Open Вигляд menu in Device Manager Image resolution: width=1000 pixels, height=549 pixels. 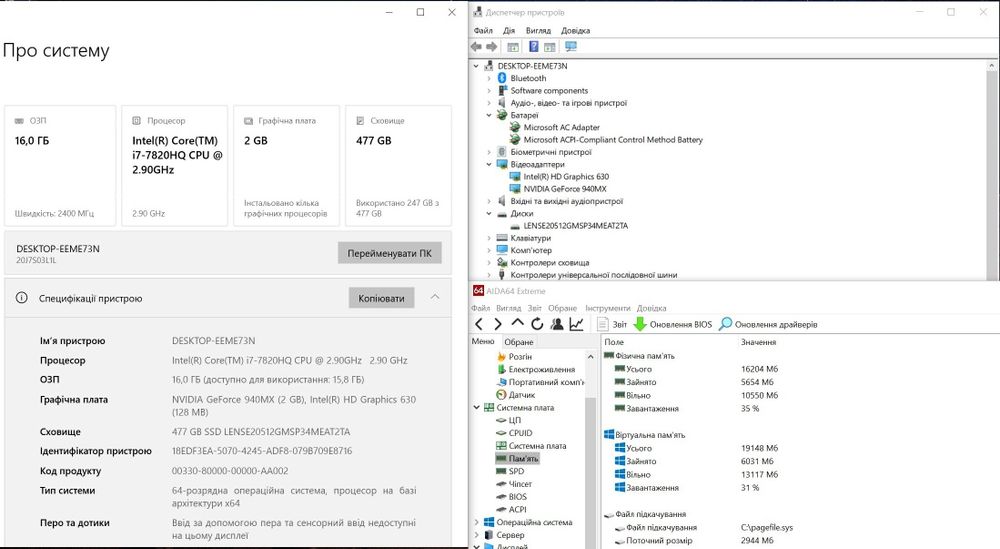538,31
